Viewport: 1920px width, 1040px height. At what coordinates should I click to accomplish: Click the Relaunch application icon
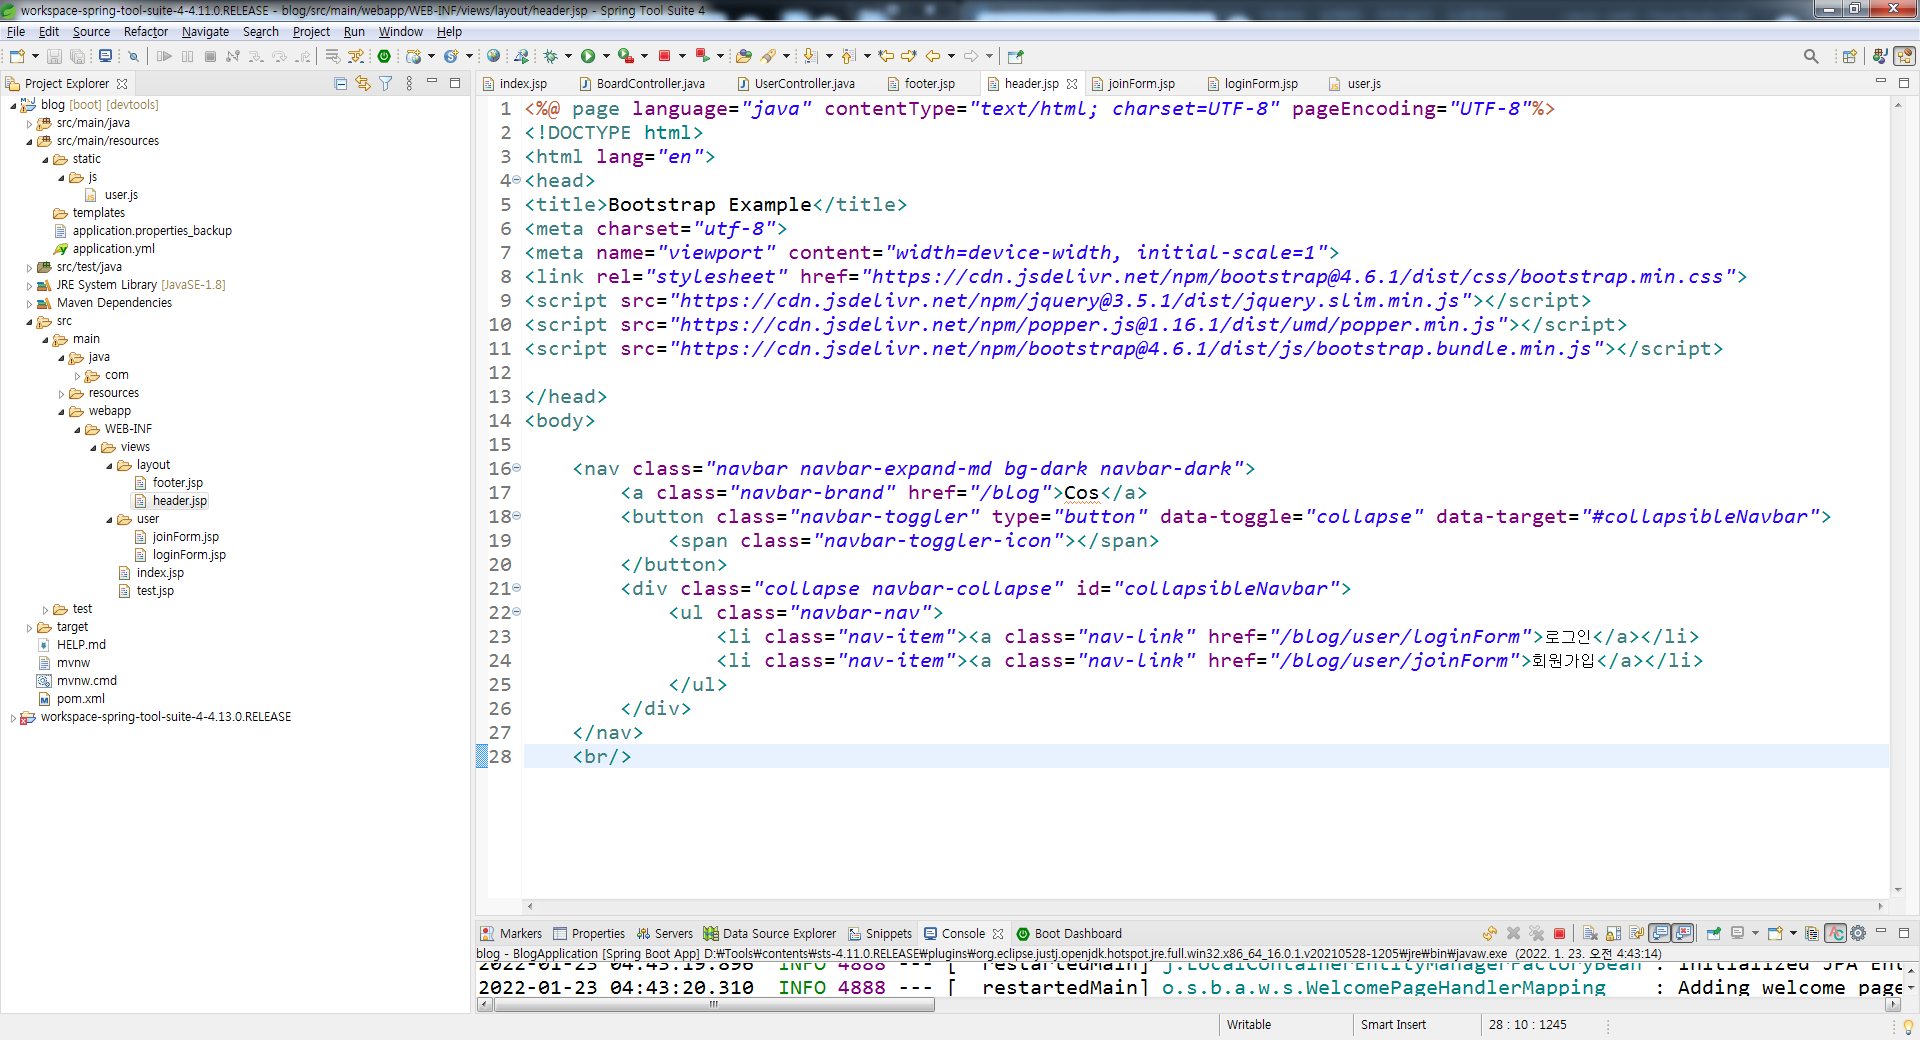point(702,56)
